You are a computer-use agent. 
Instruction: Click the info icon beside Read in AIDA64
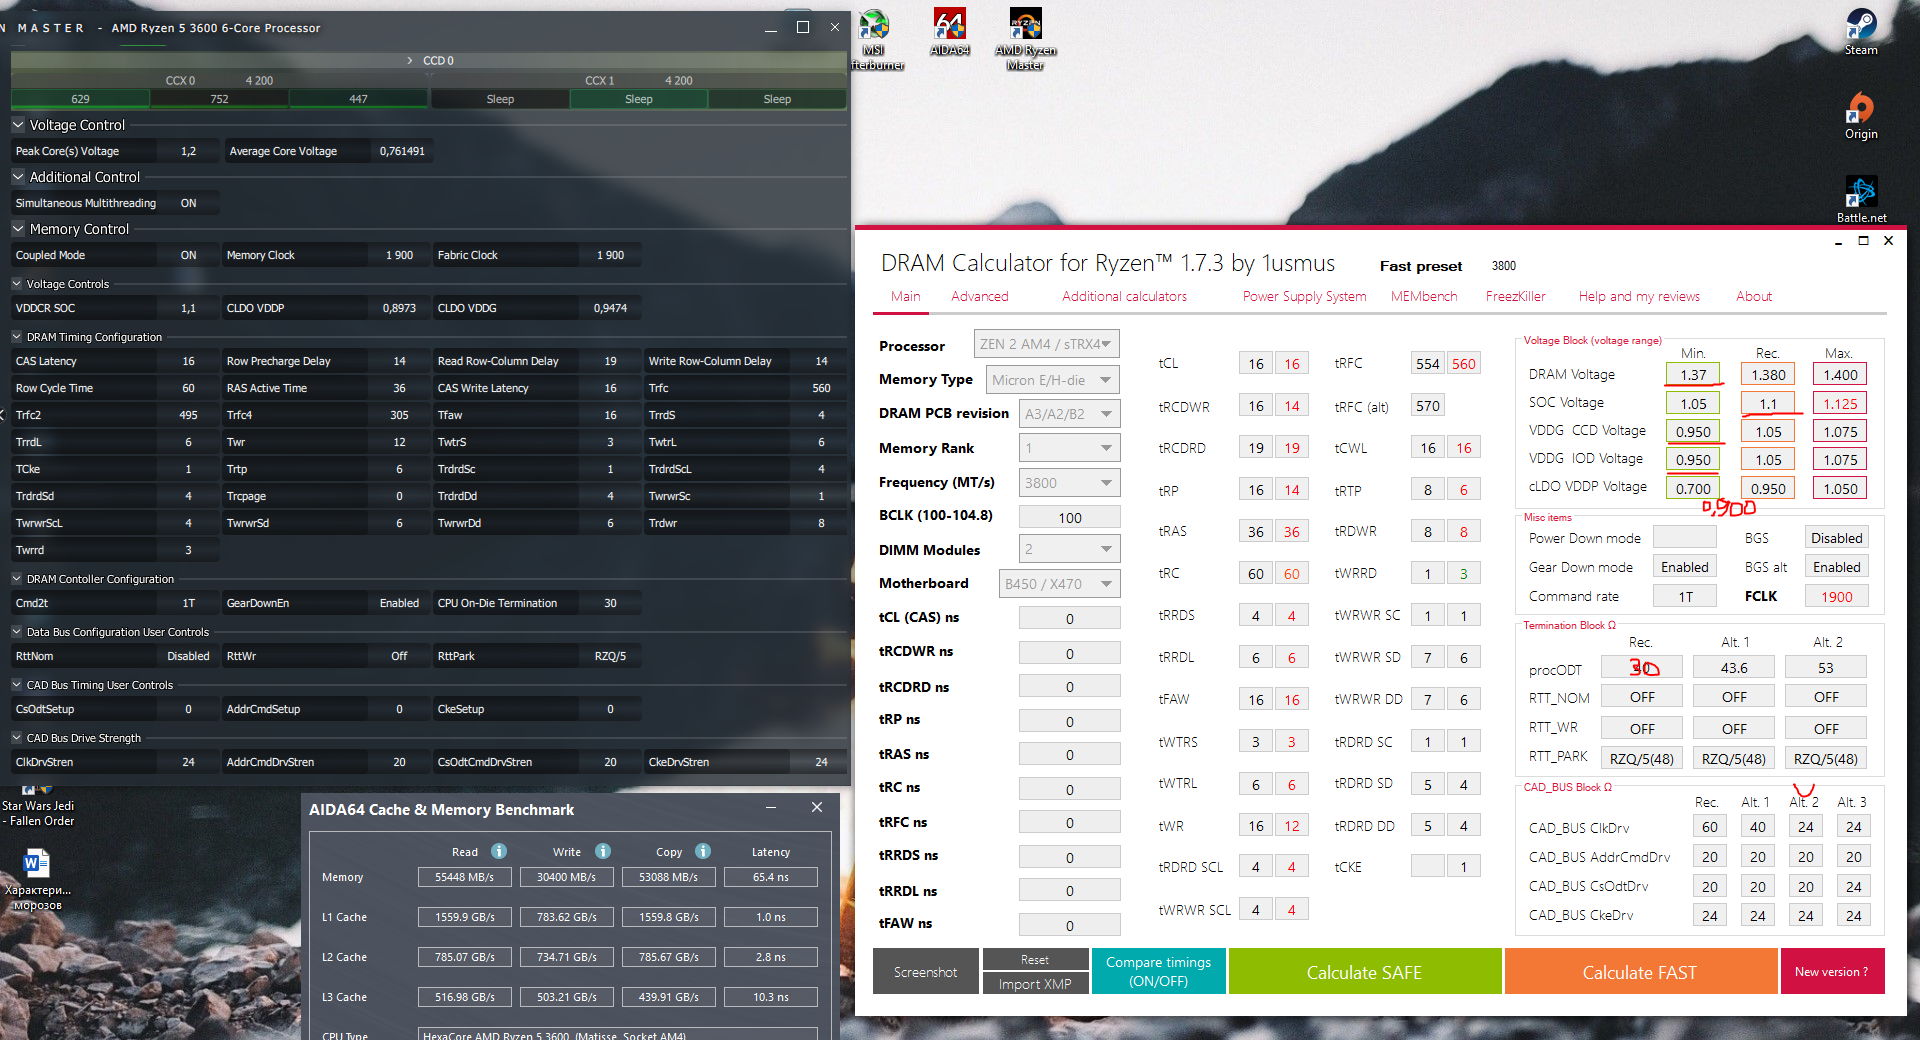point(499,851)
